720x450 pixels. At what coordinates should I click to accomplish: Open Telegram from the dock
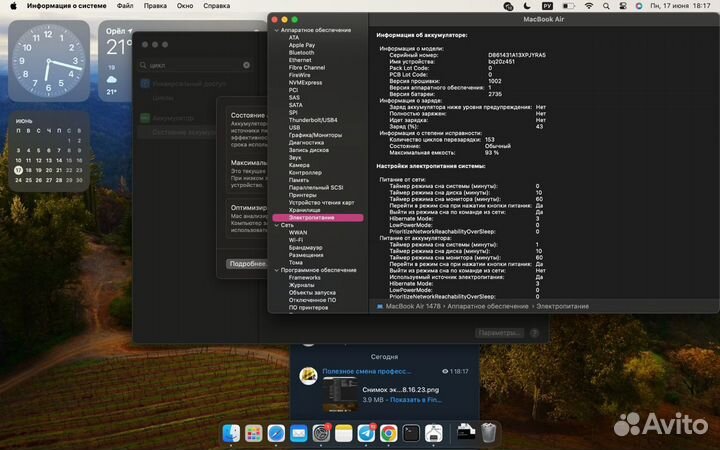click(x=366, y=433)
